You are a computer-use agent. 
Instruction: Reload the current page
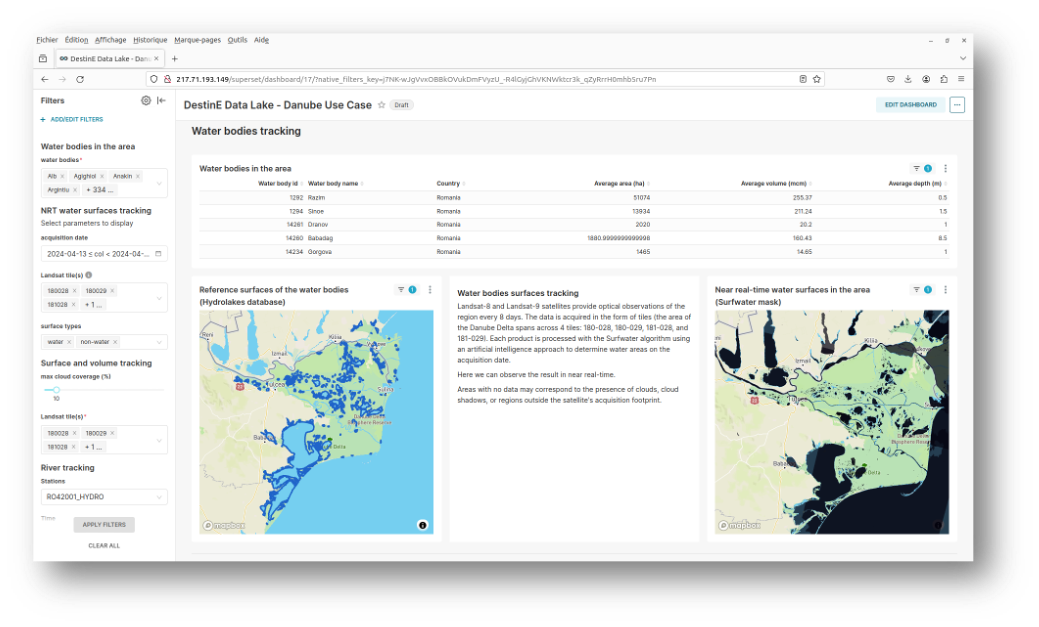[x=80, y=79]
